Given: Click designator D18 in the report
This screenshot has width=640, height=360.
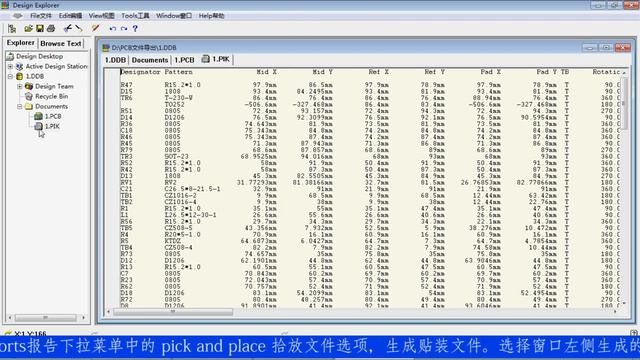Looking at the screenshot, I should point(126,293).
